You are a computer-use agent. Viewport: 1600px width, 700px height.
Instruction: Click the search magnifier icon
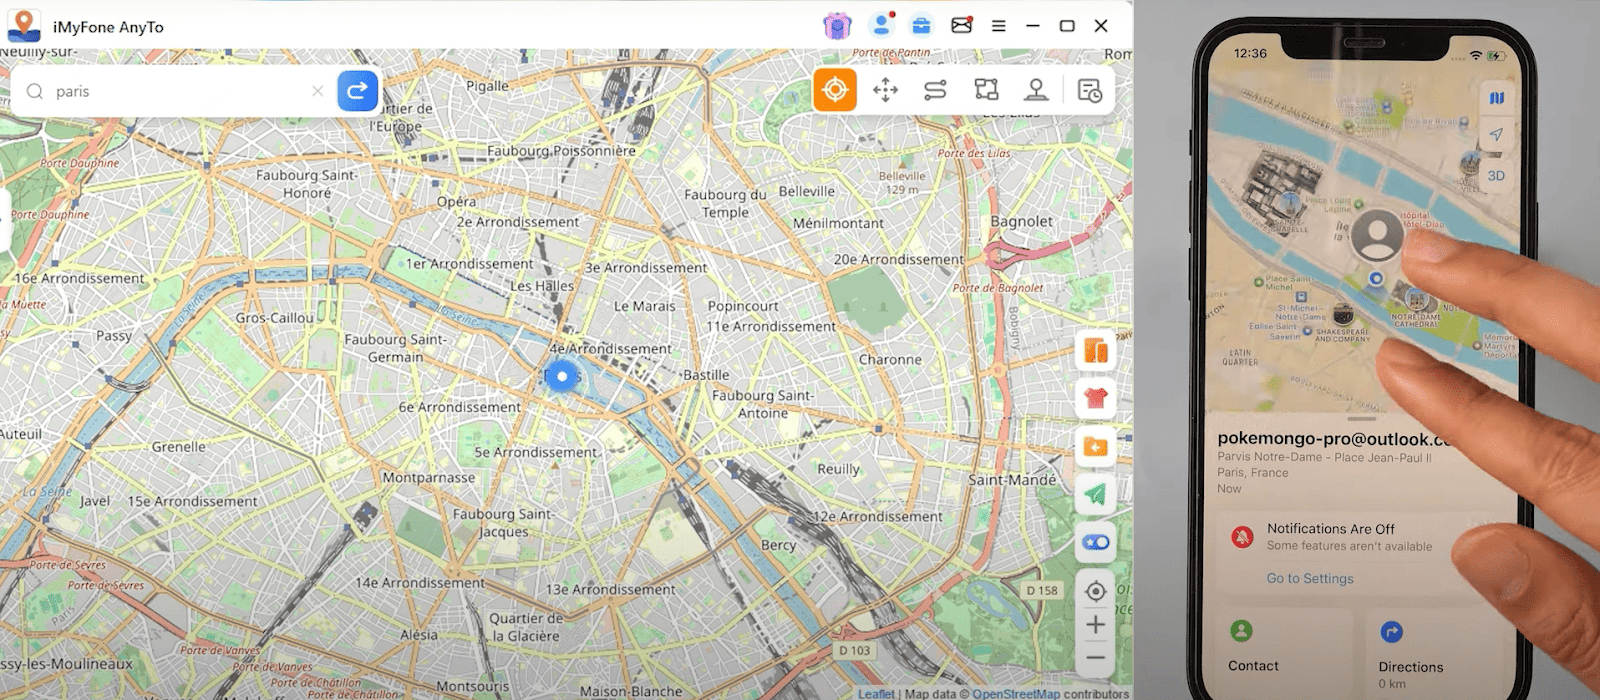[x=35, y=91]
